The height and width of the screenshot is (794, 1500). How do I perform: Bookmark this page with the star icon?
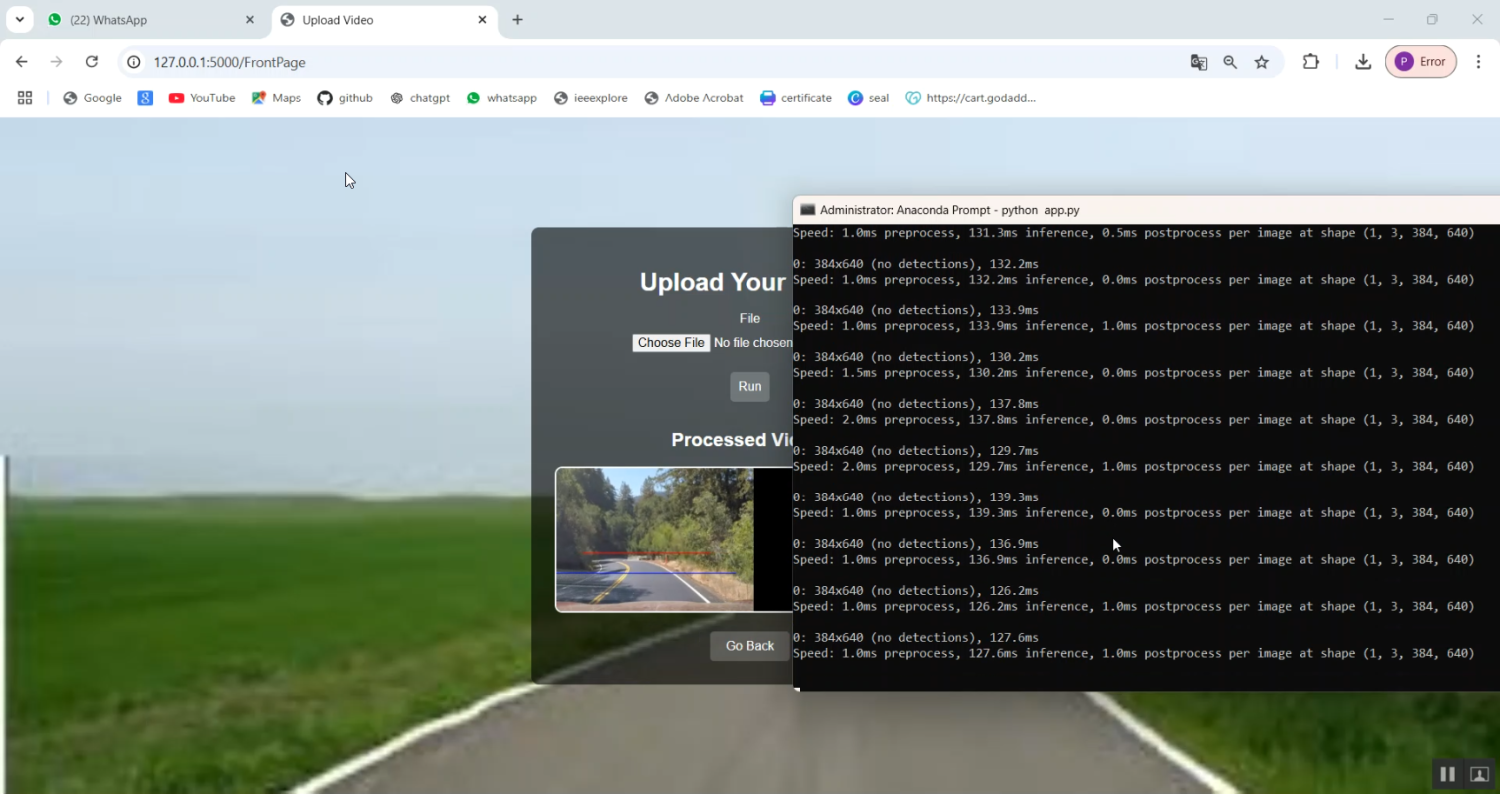click(1262, 62)
